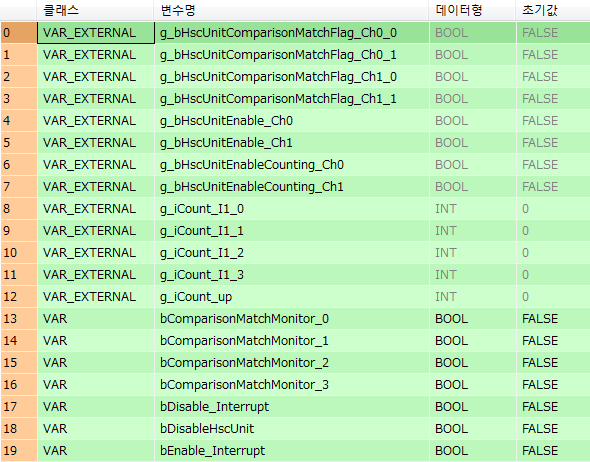Image resolution: width=590 pixels, height=462 pixels.
Task: Click INT data type cell of g_iCount_I1_2
Action: point(473,252)
